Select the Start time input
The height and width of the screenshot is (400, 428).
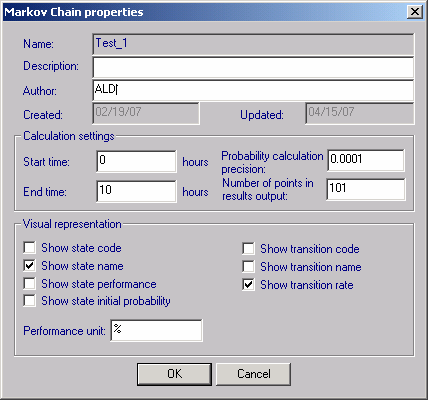tap(136, 161)
